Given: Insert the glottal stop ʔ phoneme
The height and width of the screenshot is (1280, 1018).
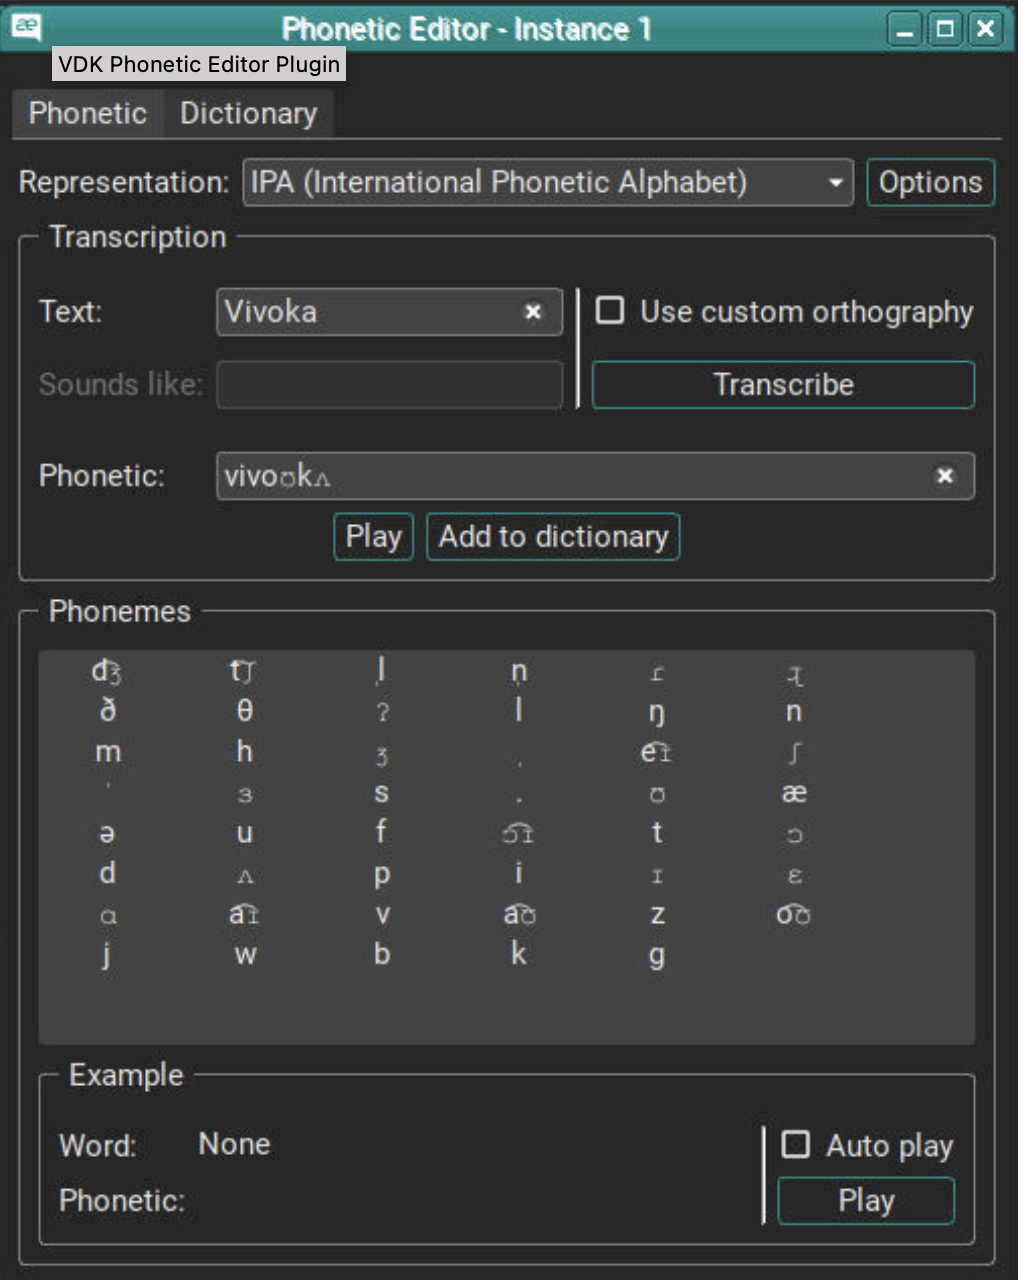Looking at the screenshot, I should click(383, 712).
